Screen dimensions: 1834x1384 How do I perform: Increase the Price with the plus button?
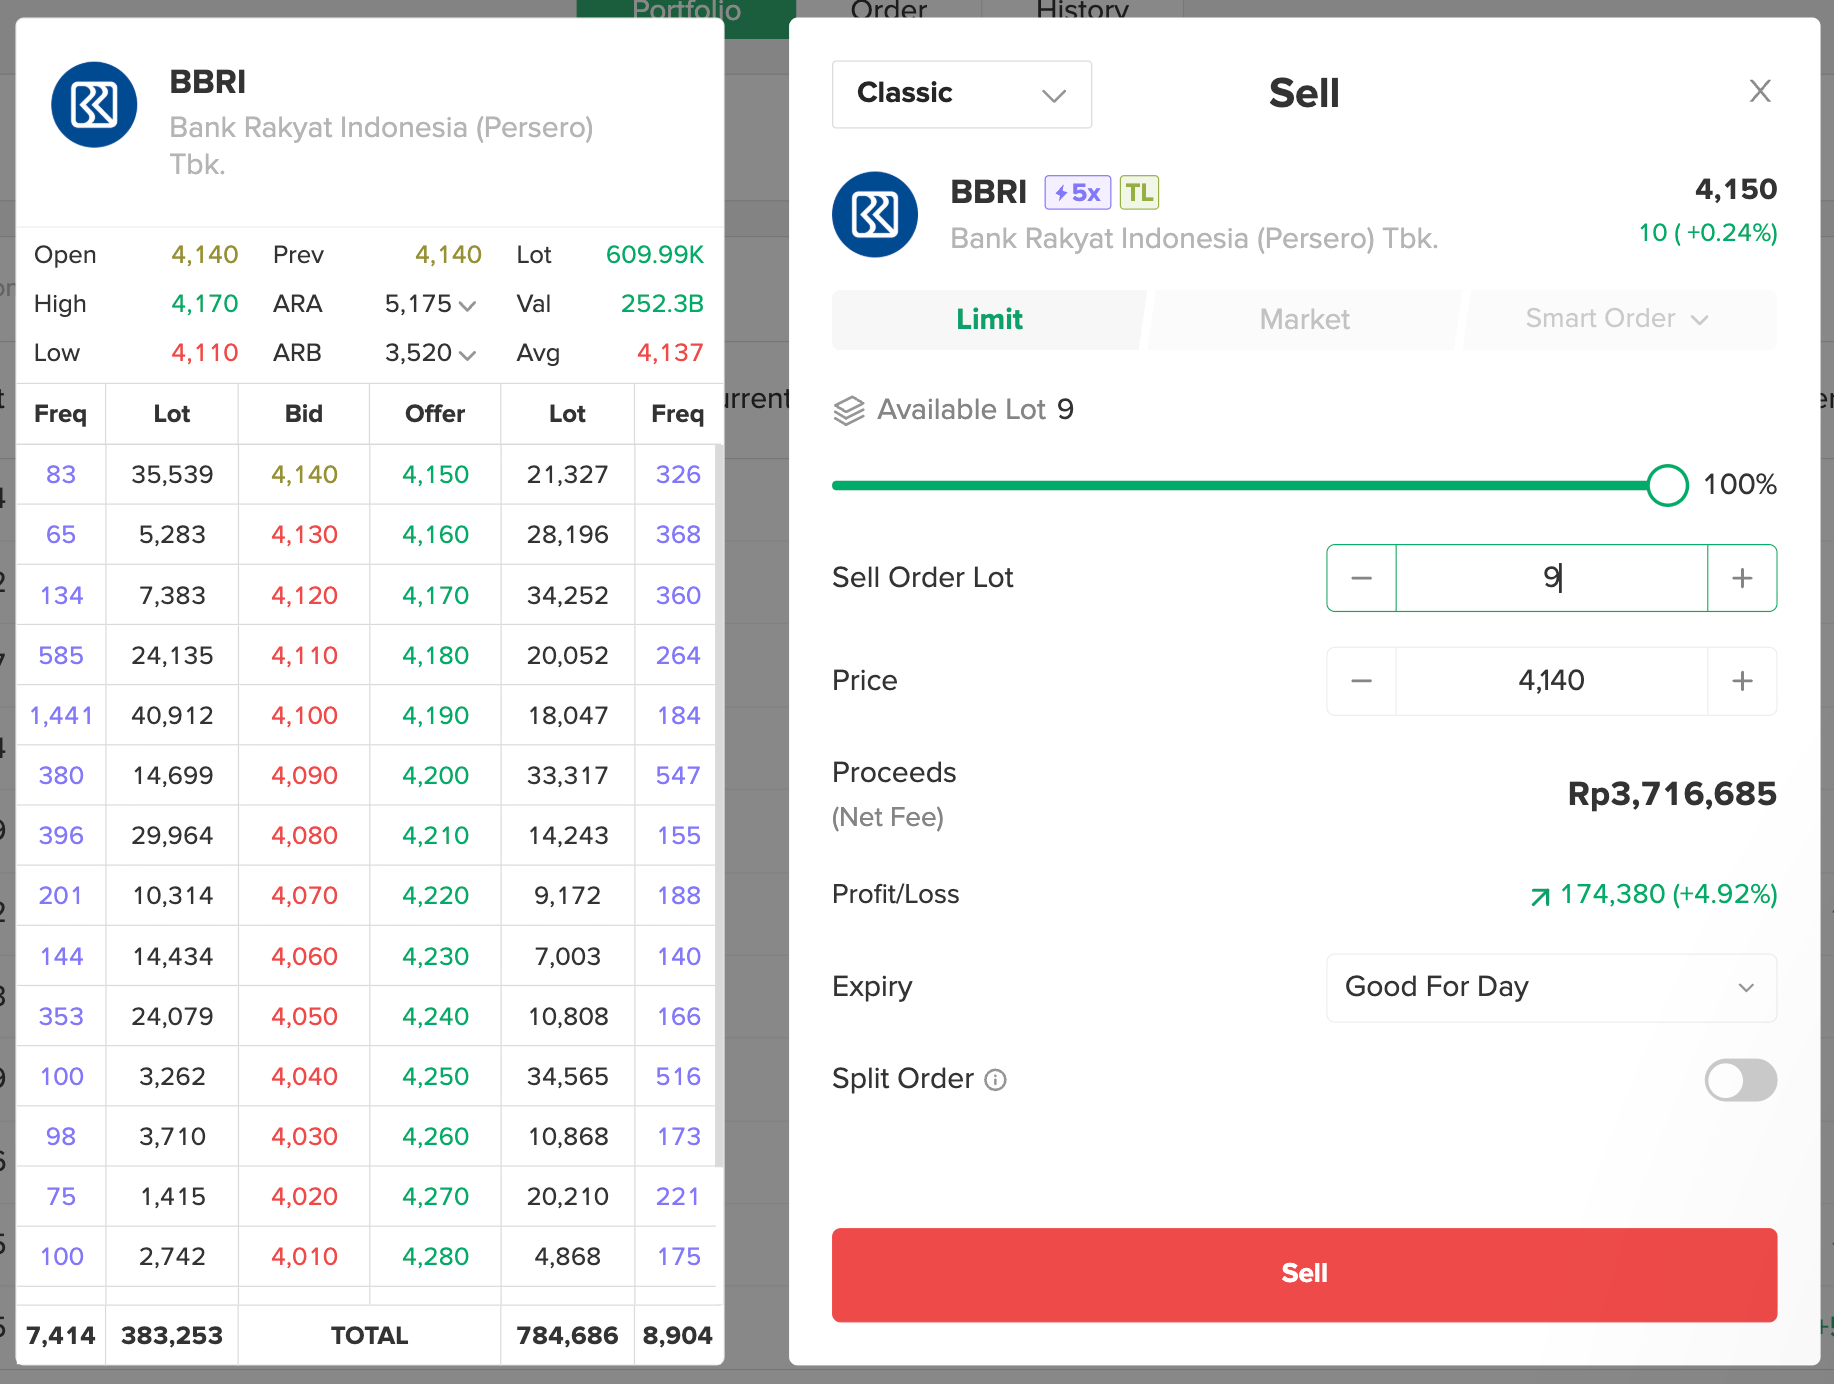point(1742,681)
